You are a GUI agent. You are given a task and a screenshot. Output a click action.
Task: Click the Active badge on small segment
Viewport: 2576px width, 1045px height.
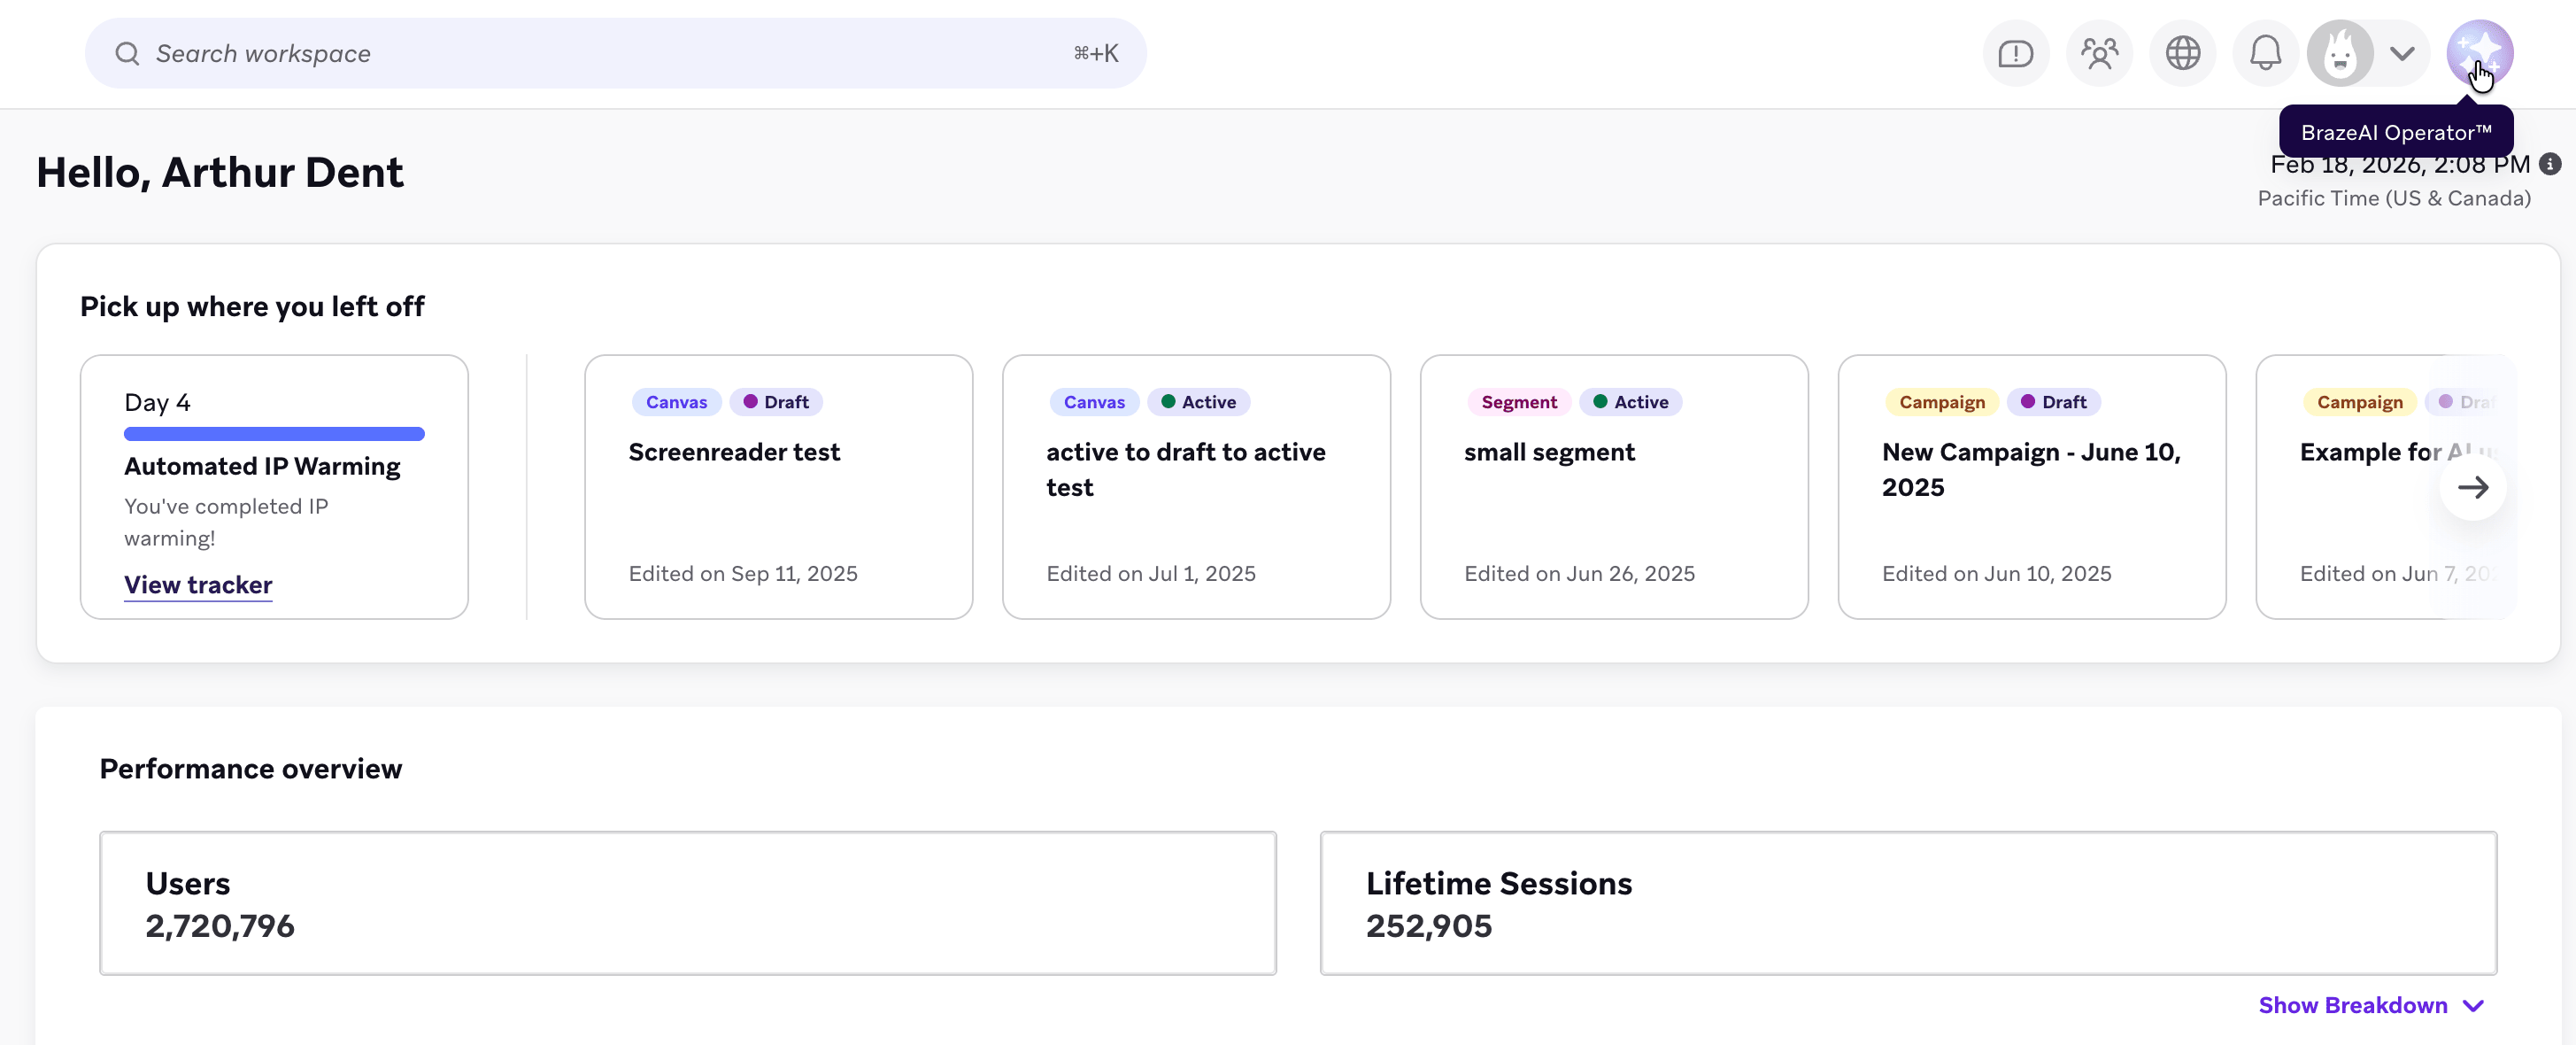(1631, 401)
